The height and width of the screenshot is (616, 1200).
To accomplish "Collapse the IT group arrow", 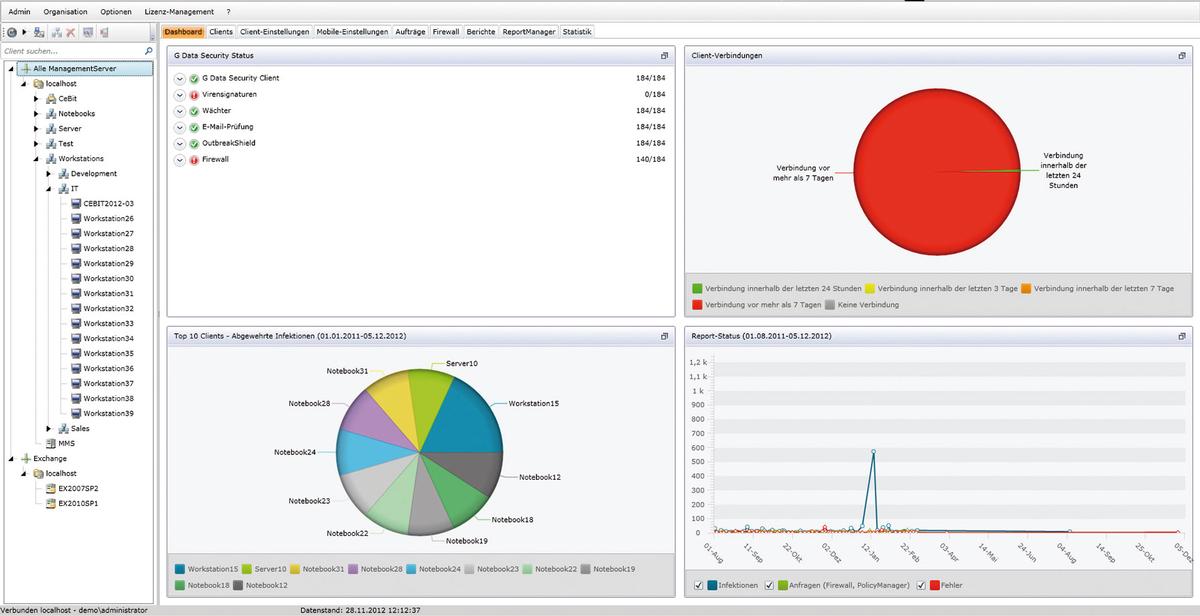I will point(49,189).
